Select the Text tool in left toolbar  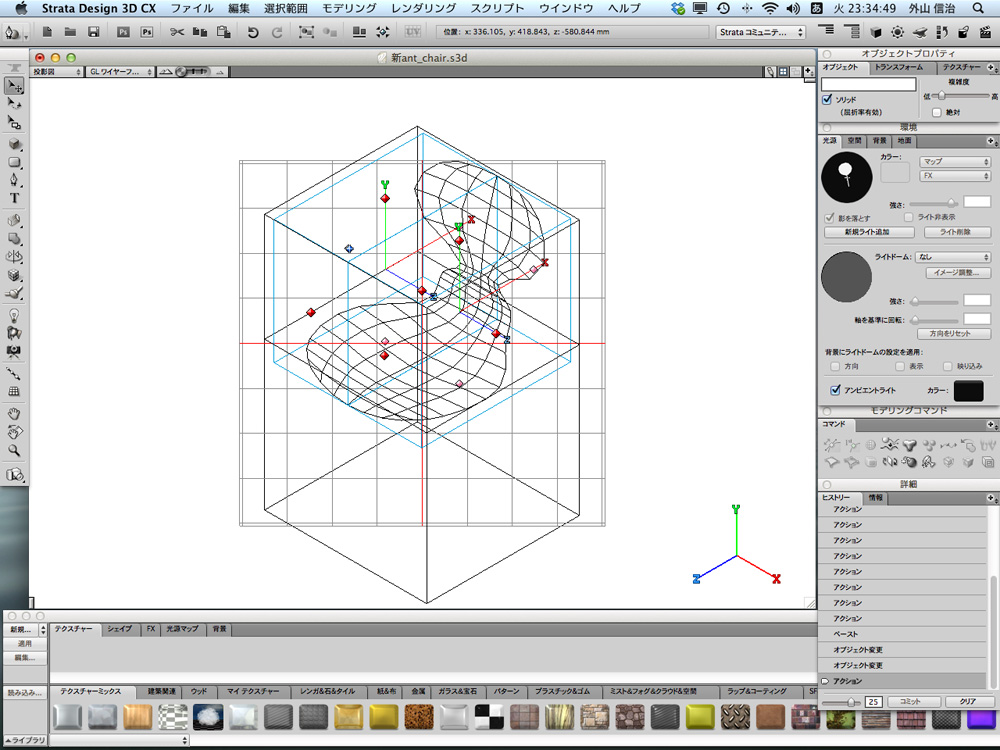pos(14,198)
